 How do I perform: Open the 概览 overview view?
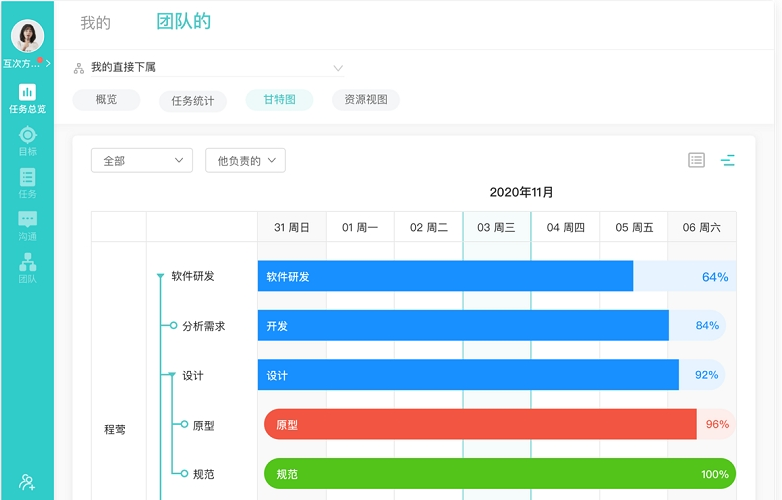click(x=106, y=100)
